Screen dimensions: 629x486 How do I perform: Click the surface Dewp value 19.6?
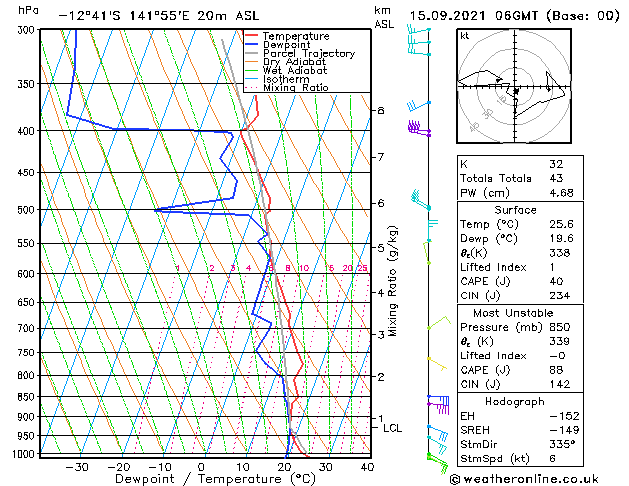561,239
